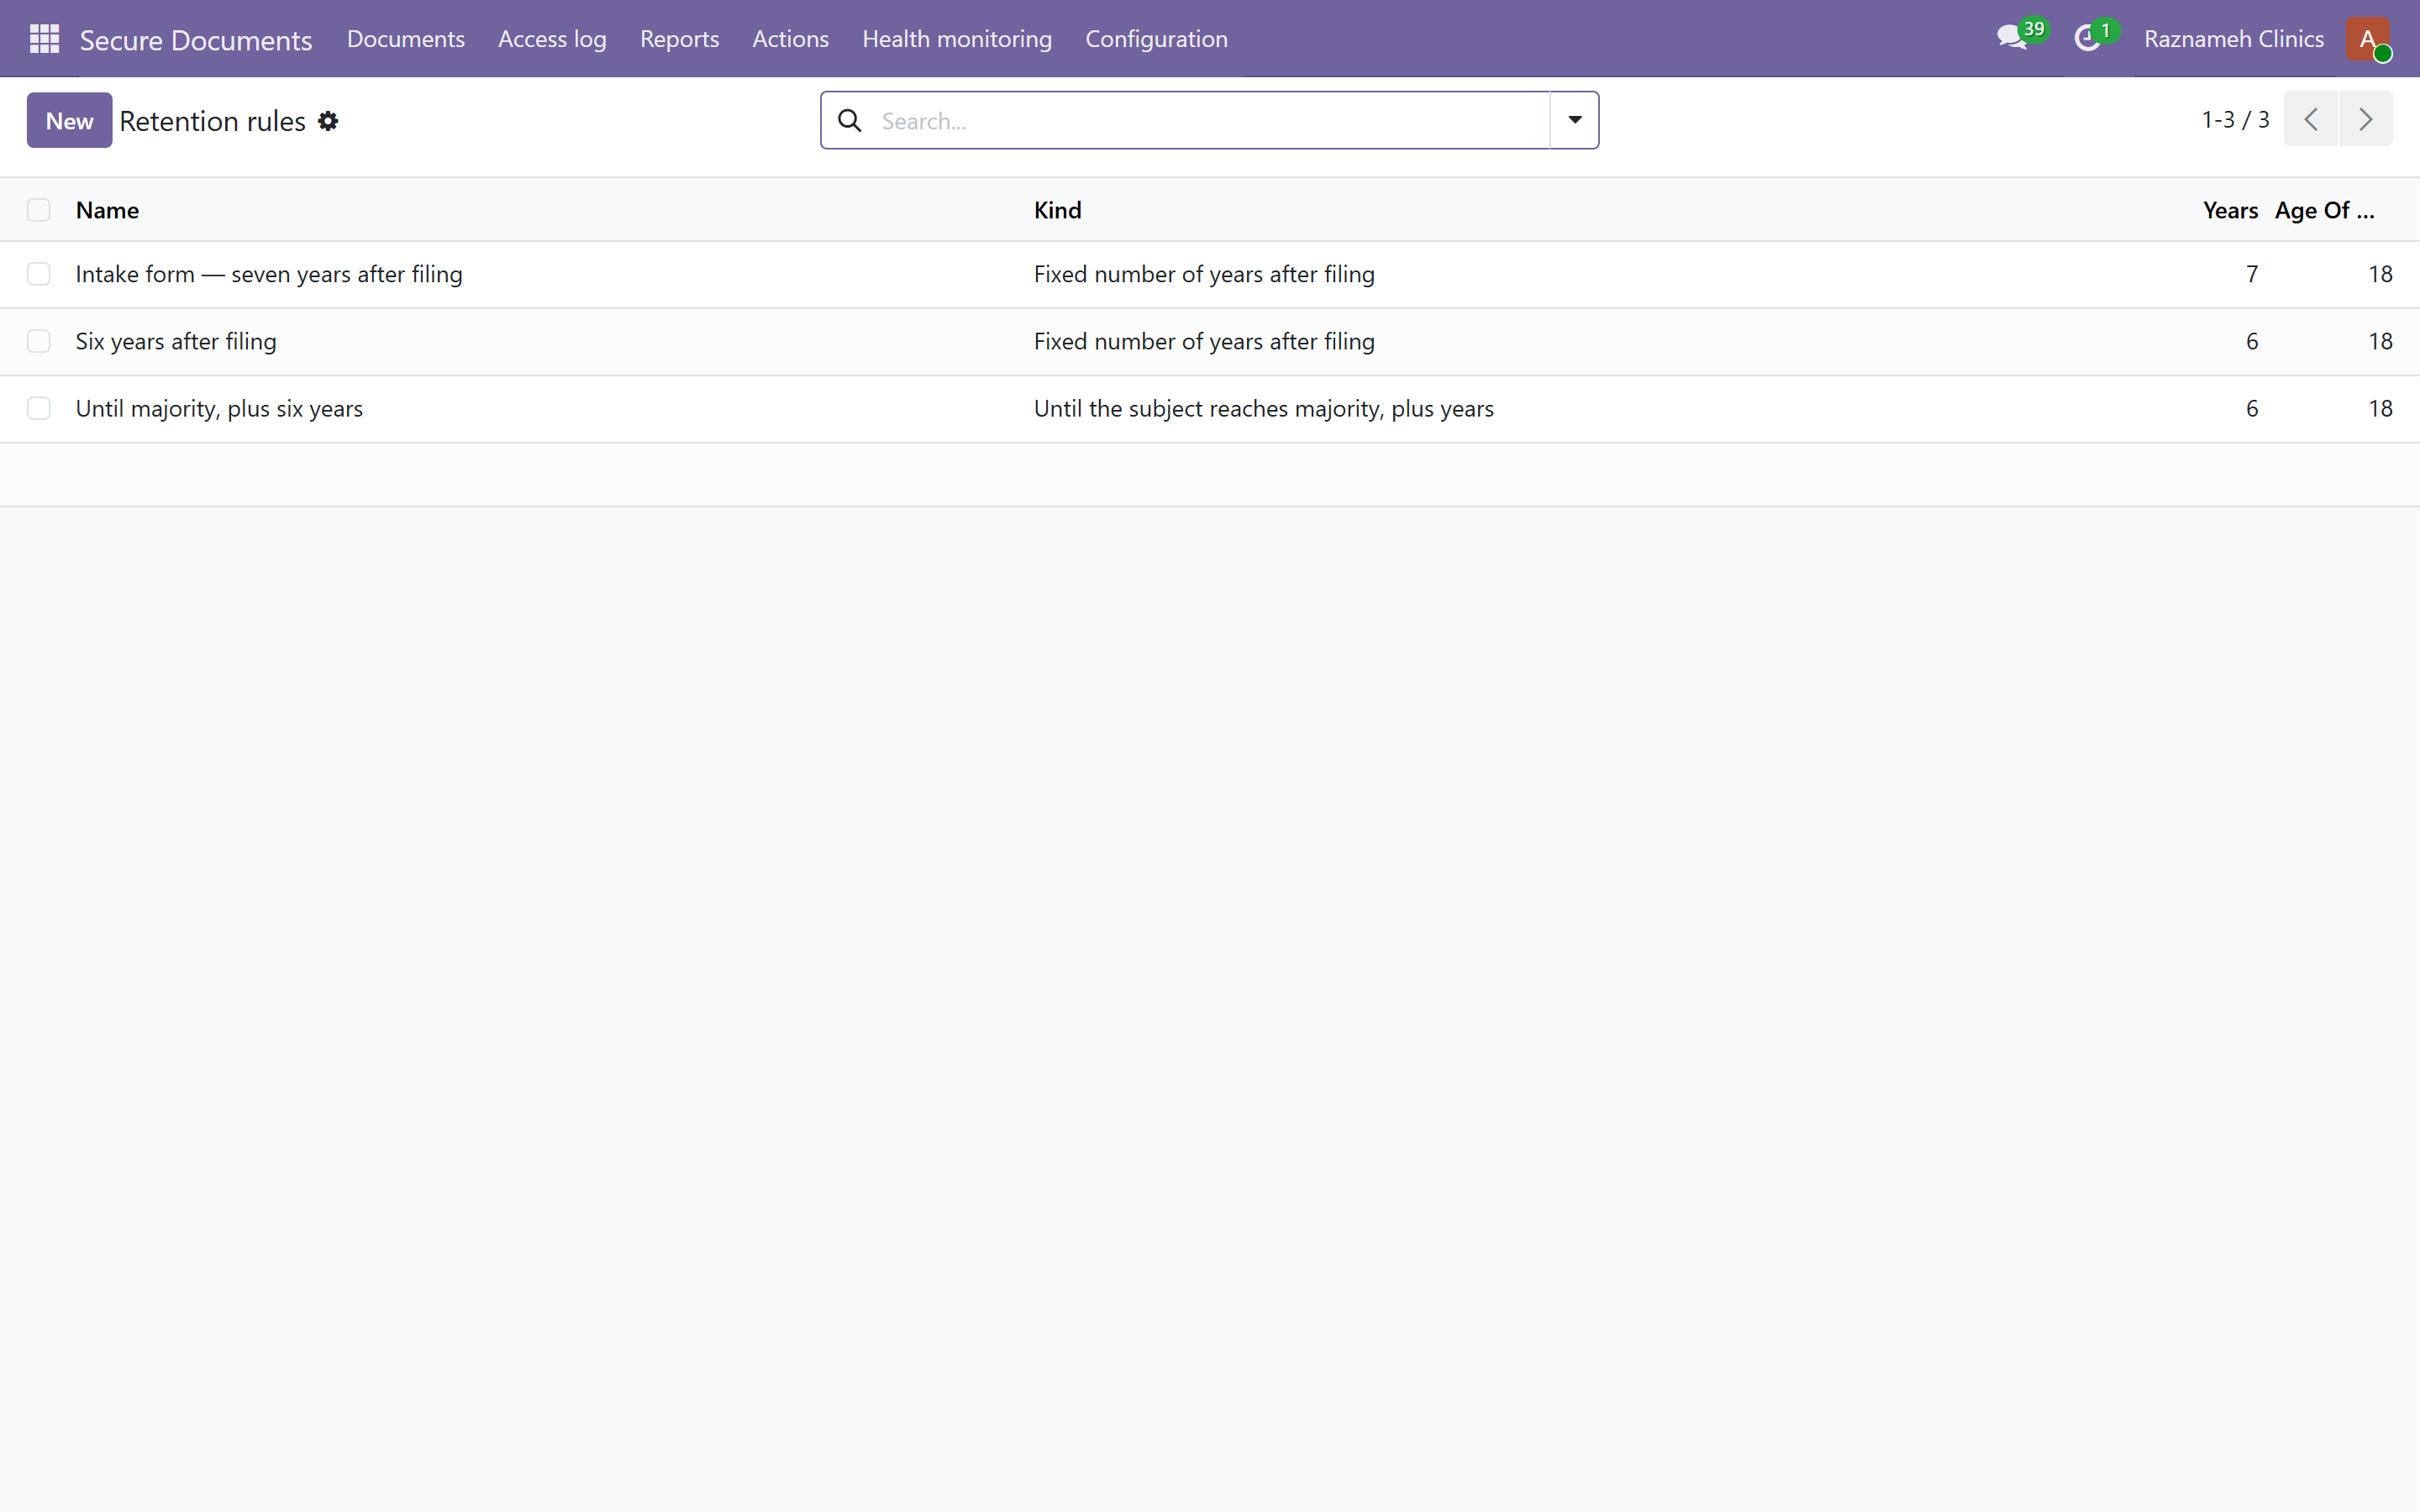Click the Secure Documents app title
2420x1512 pixels.
(196, 40)
